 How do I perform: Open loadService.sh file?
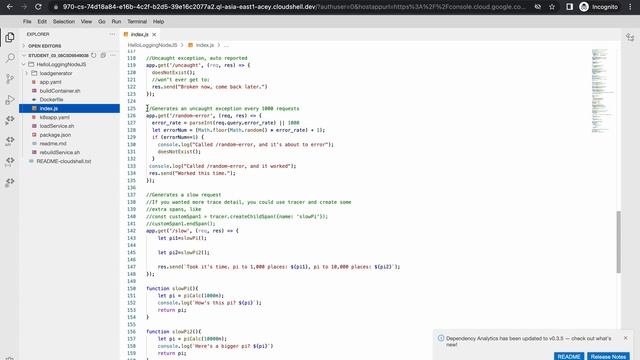point(57,126)
